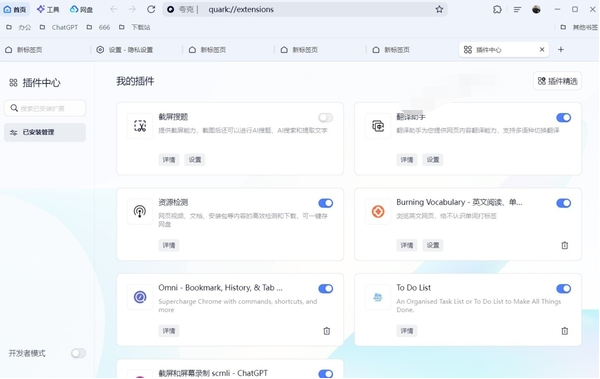600x379 pixels.
Task: Select 已安装管理 in the sidebar
Action: coord(45,132)
